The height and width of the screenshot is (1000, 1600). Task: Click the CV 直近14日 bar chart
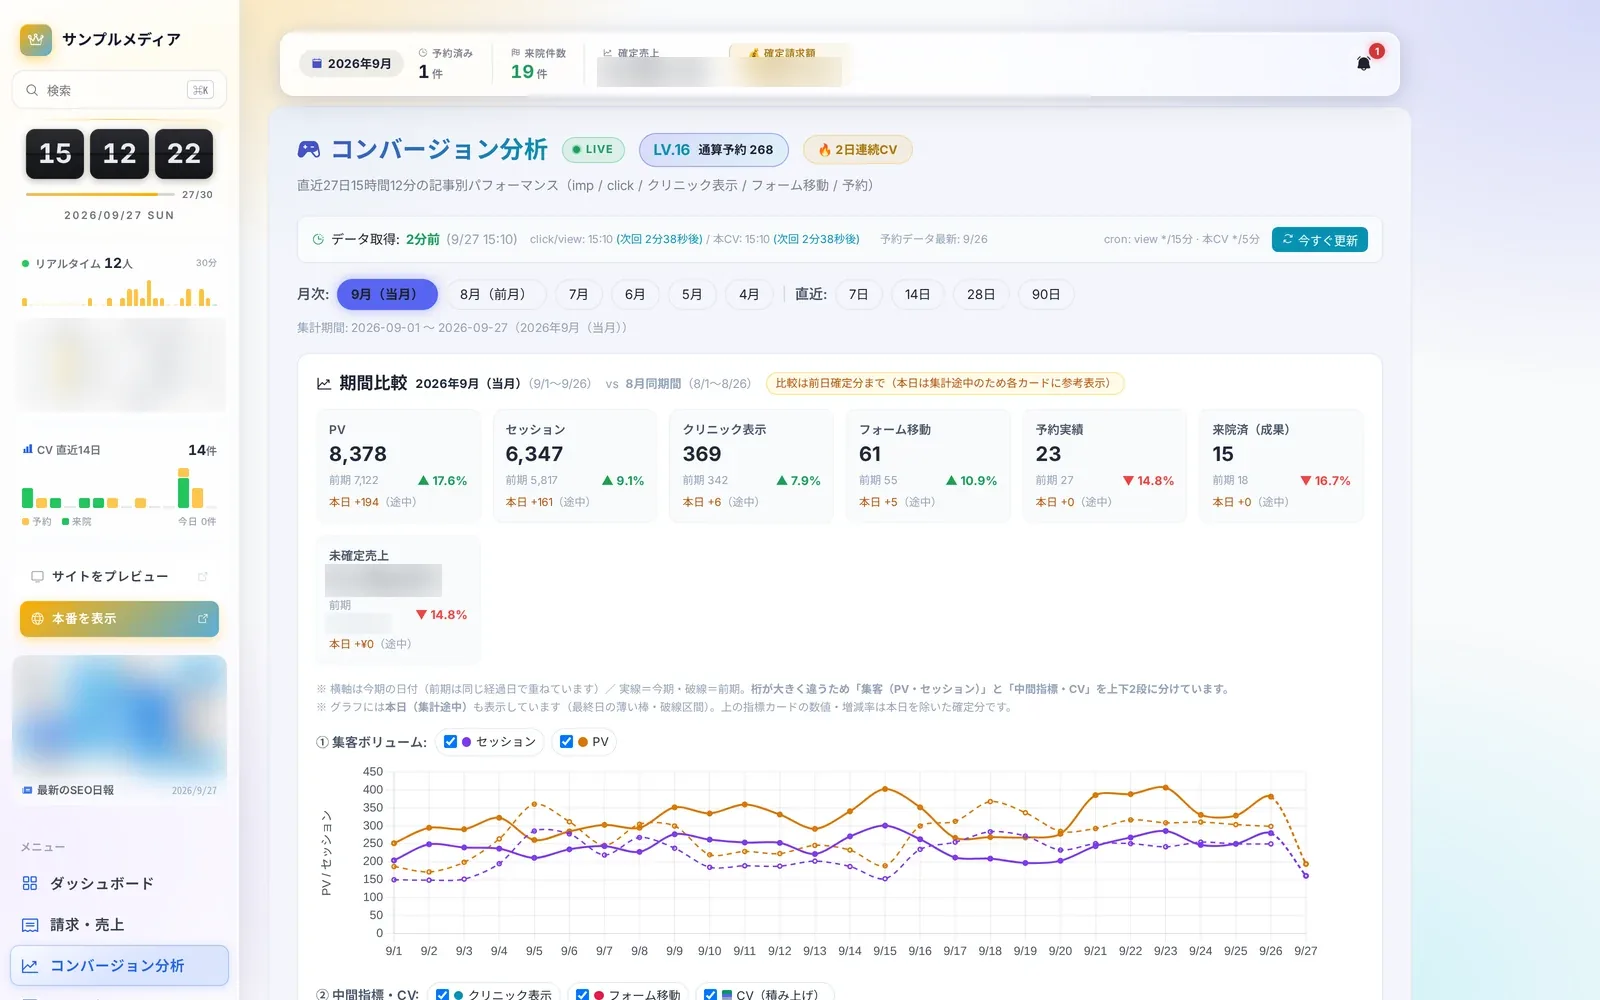pos(119,487)
